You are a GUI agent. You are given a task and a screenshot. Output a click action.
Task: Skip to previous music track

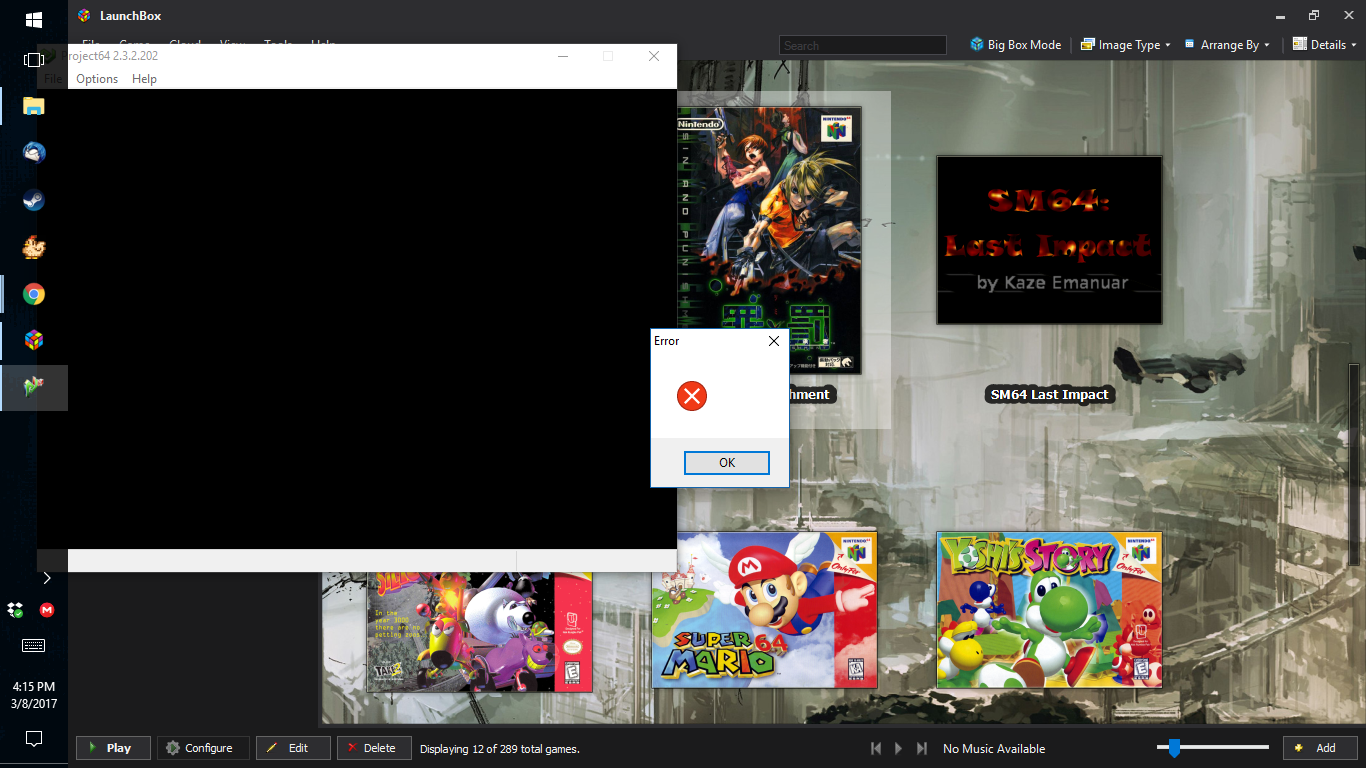(876, 748)
